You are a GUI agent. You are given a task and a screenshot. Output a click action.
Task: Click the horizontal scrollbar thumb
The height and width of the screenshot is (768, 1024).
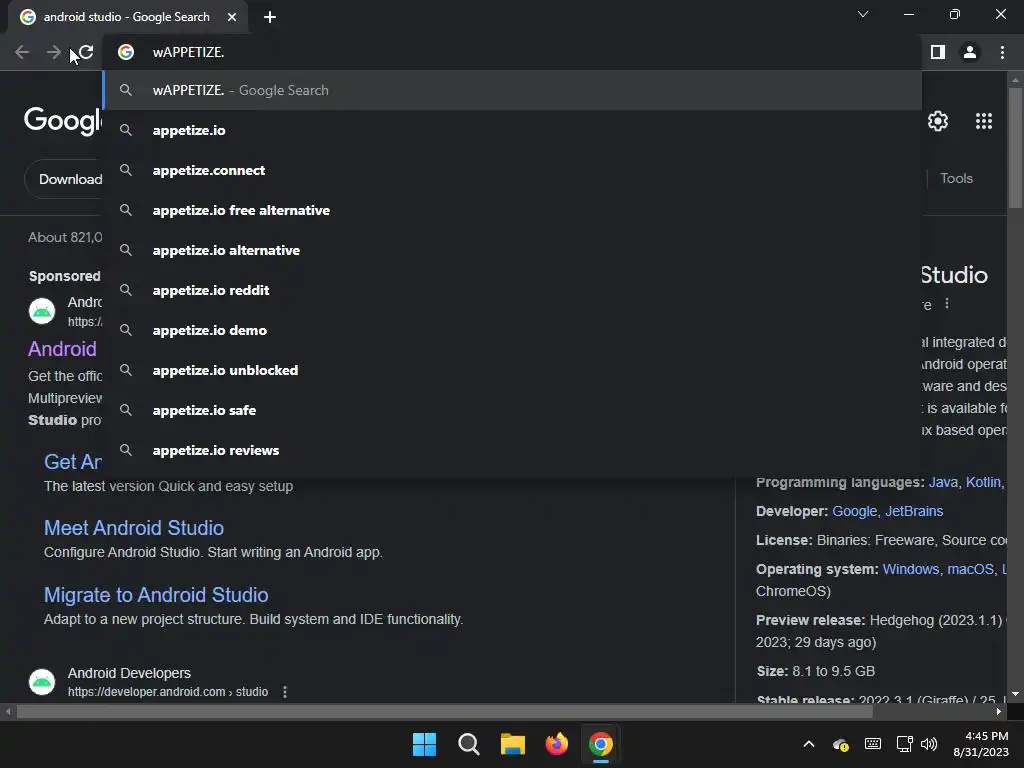click(x=445, y=712)
